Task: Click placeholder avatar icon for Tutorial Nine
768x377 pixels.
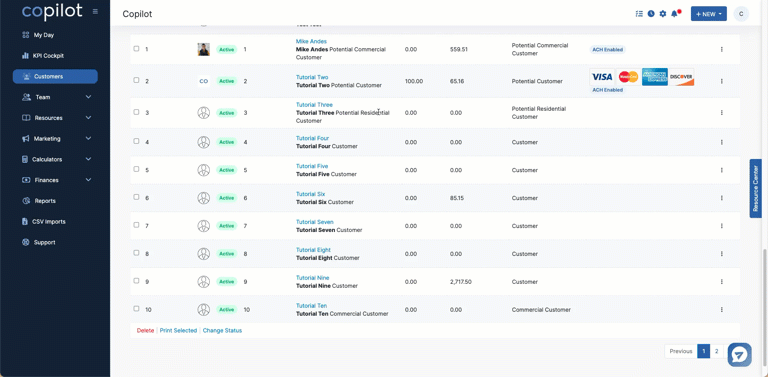Action: point(204,282)
